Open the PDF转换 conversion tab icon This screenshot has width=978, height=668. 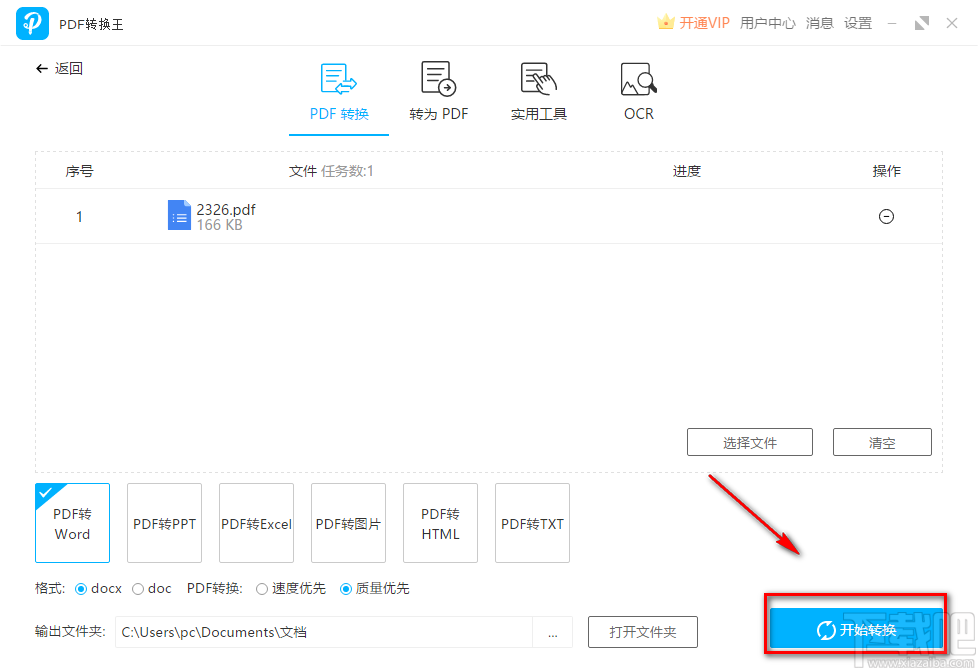tap(338, 78)
